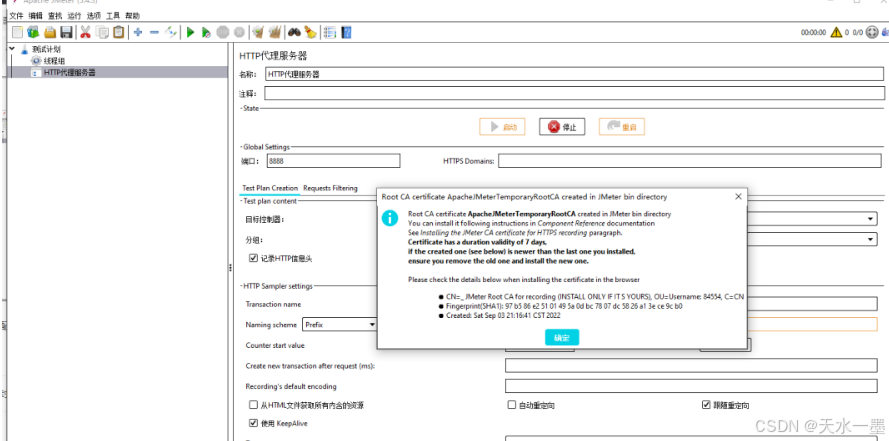Viewport: 889px width, 441px height.
Task: Click the grey Stop sign icon
Action: (223, 33)
